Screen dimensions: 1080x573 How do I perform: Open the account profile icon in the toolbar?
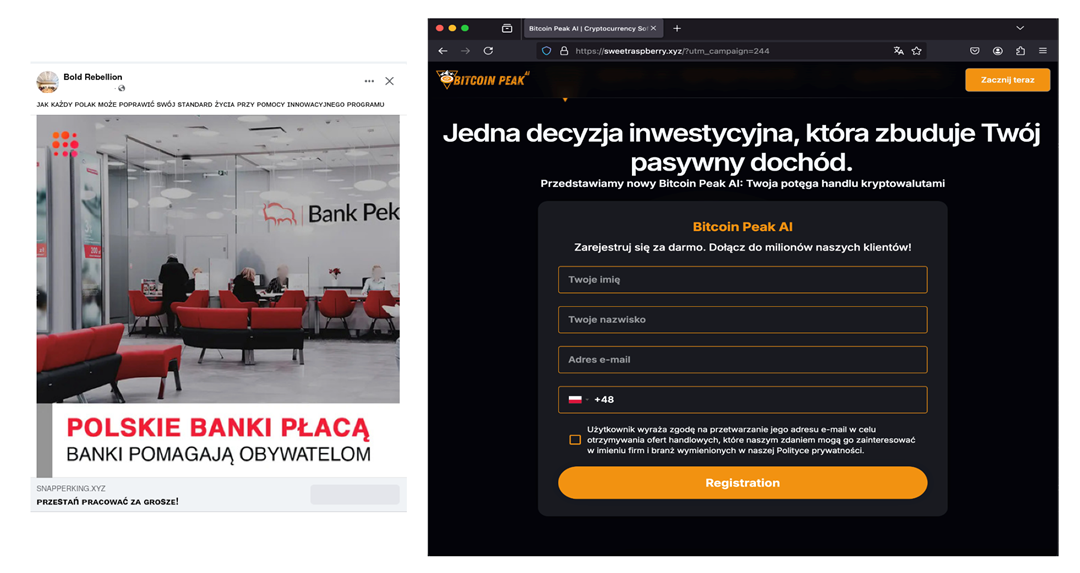pos(997,51)
